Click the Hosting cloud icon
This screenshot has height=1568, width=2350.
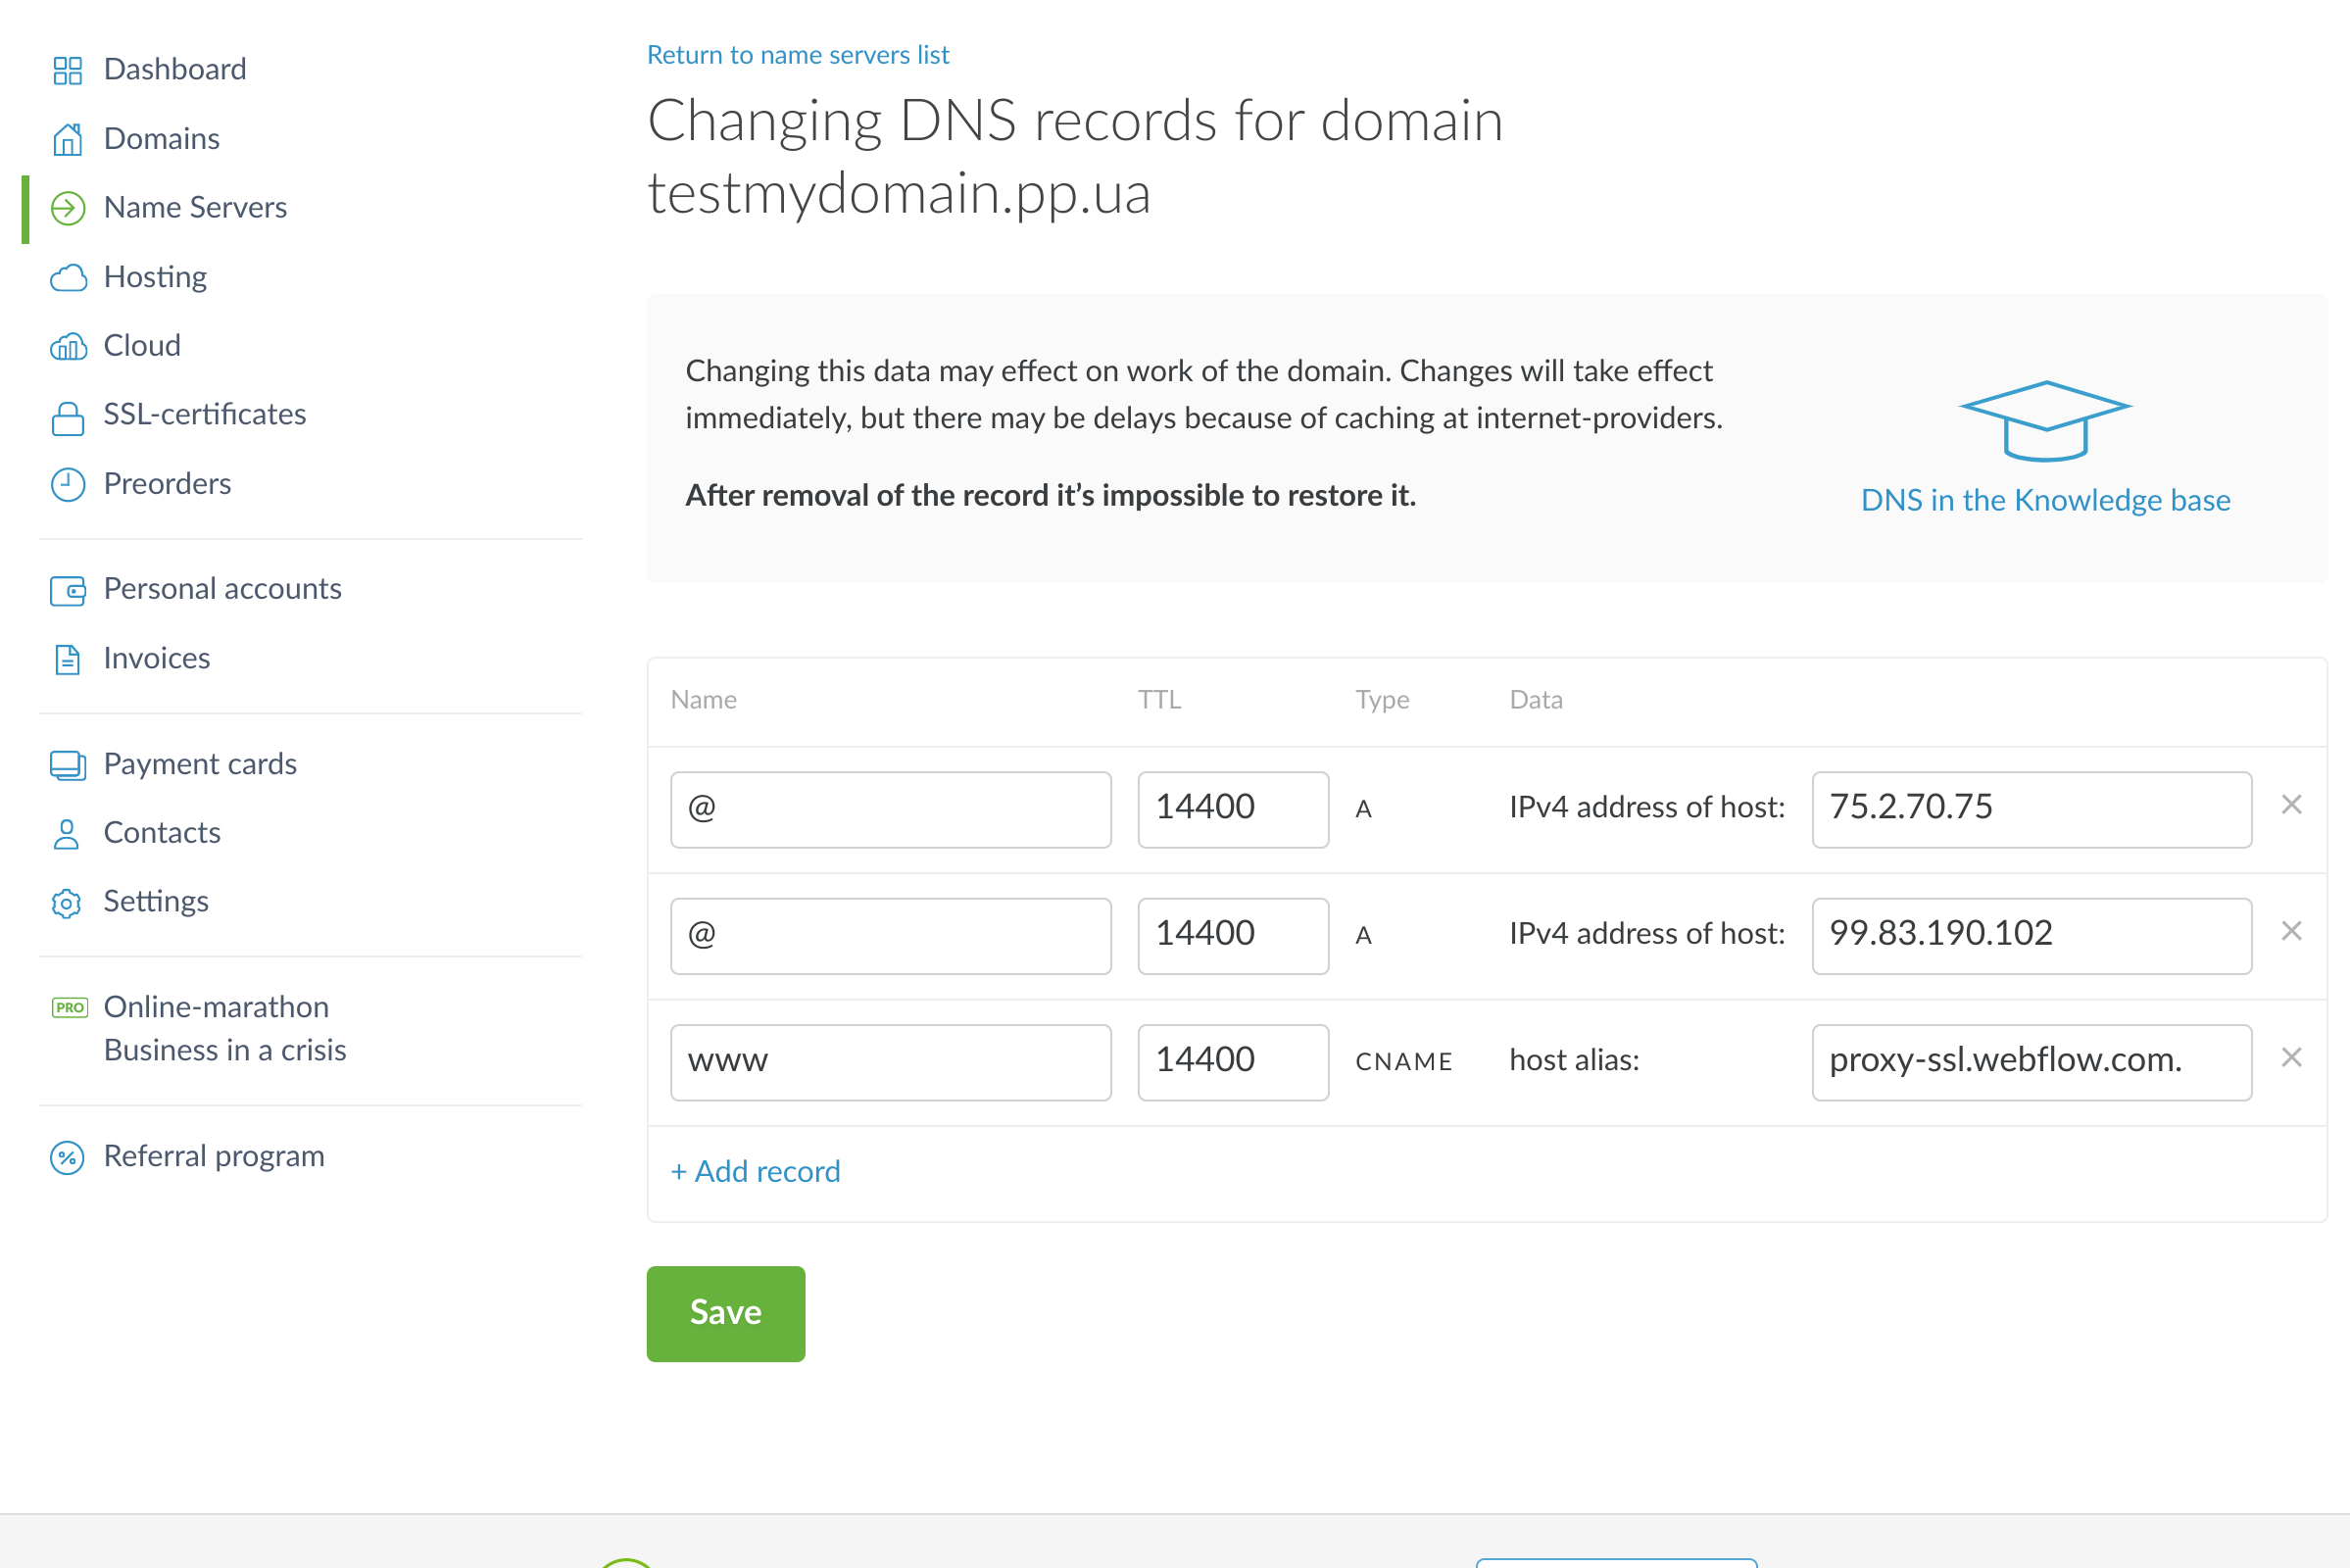click(67, 277)
